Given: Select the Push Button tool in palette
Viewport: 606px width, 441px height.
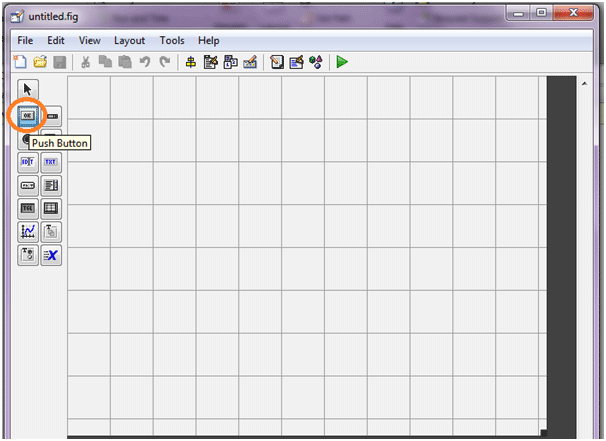Looking at the screenshot, I should pos(28,116).
